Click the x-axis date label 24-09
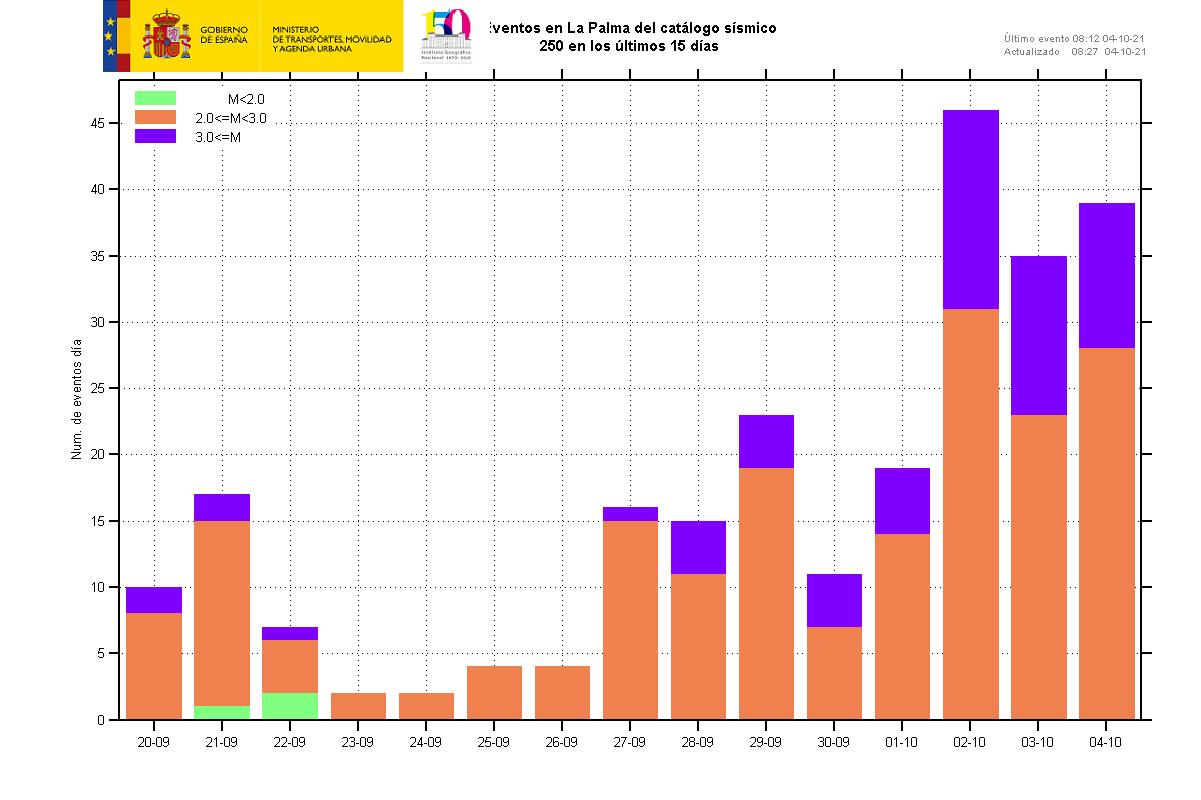Viewport: 1201px width, 800px height. coord(425,743)
